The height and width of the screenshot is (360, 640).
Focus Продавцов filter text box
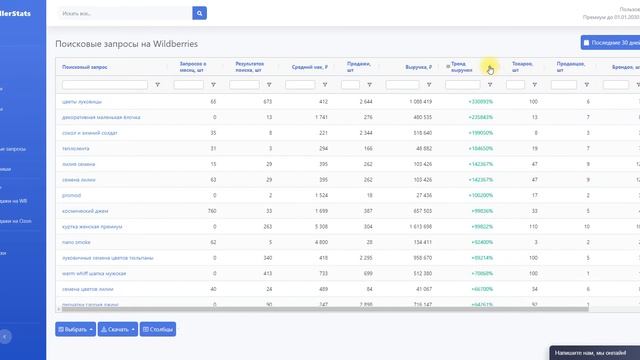click(564, 84)
